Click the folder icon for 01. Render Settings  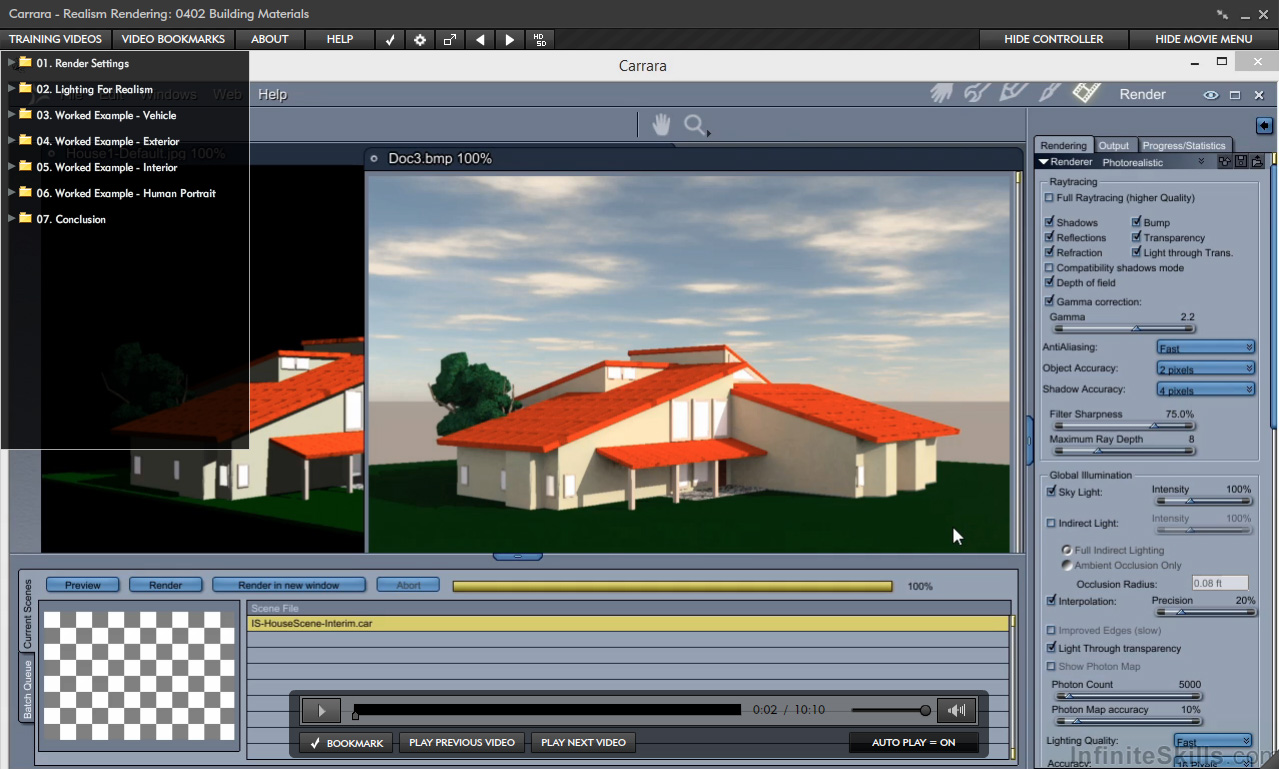pyautogui.click(x=25, y=62)
